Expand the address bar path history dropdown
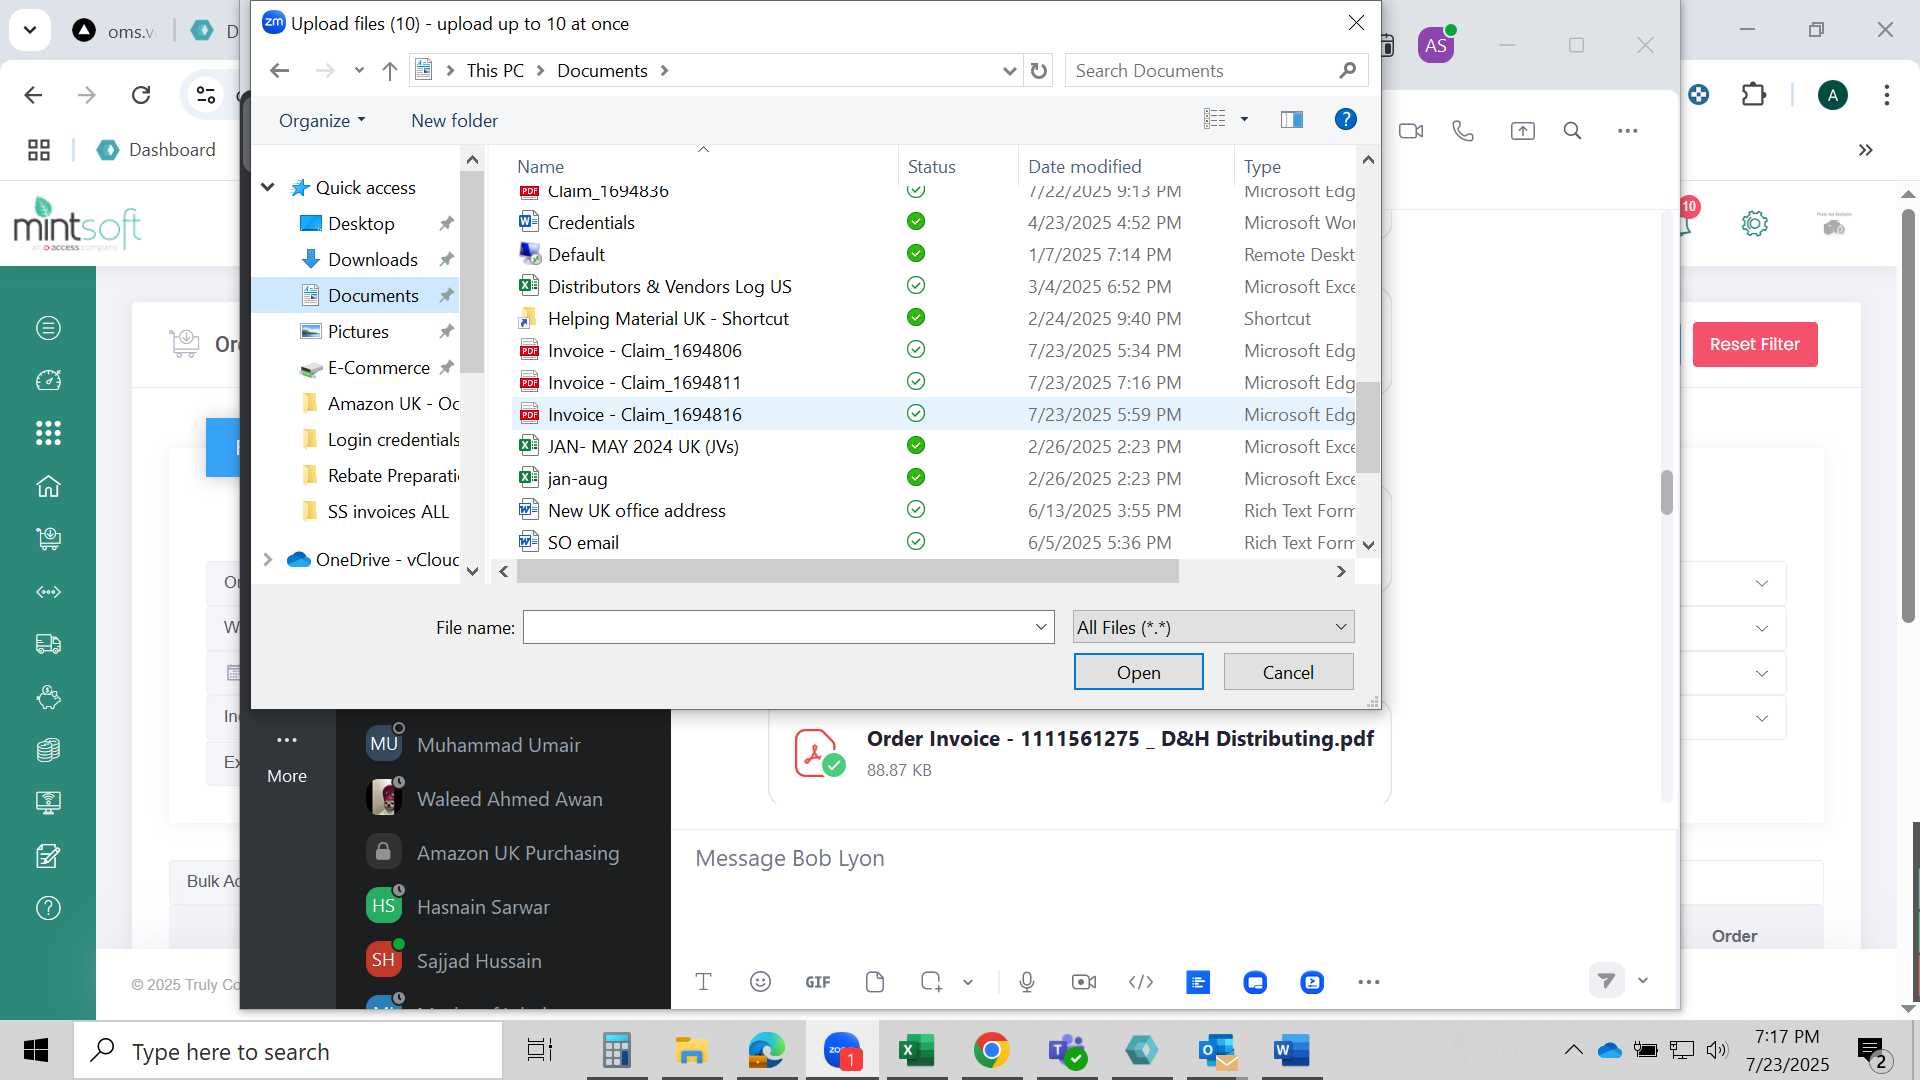 pos(1009,71)
